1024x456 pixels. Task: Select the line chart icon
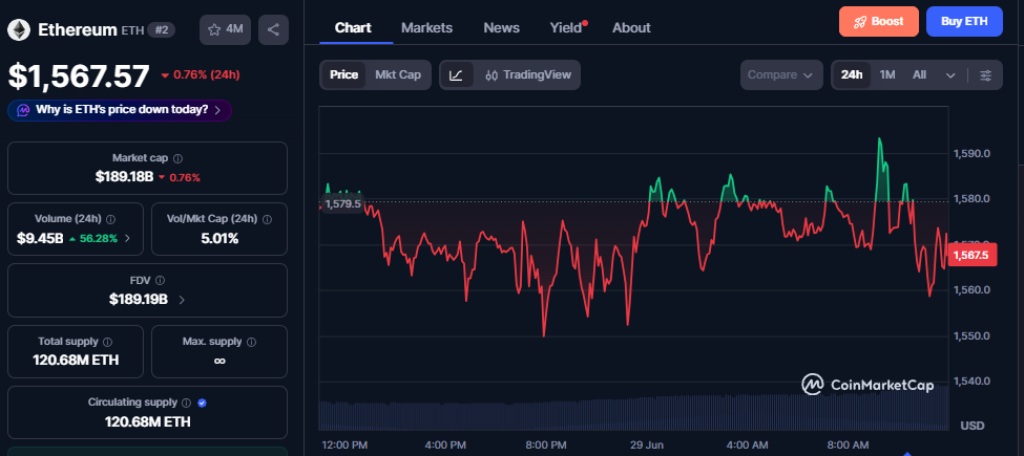[456, 75]
